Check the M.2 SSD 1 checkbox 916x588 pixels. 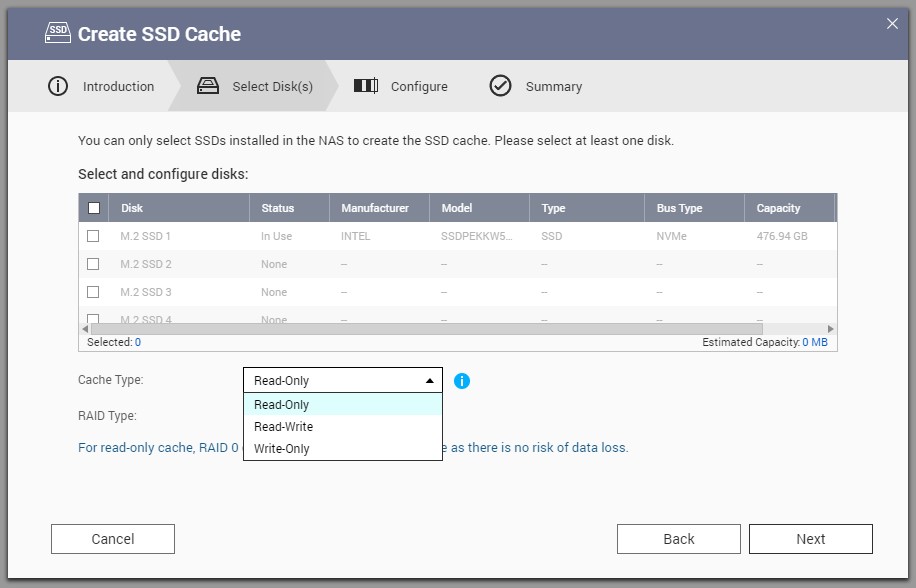pos(93,236)
